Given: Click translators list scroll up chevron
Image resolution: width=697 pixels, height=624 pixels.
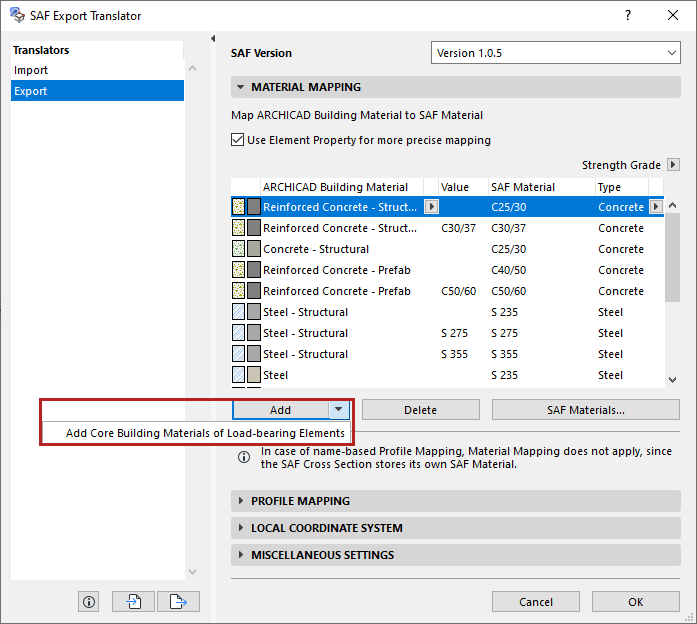Looking at the screenshot, I should 192,68.
